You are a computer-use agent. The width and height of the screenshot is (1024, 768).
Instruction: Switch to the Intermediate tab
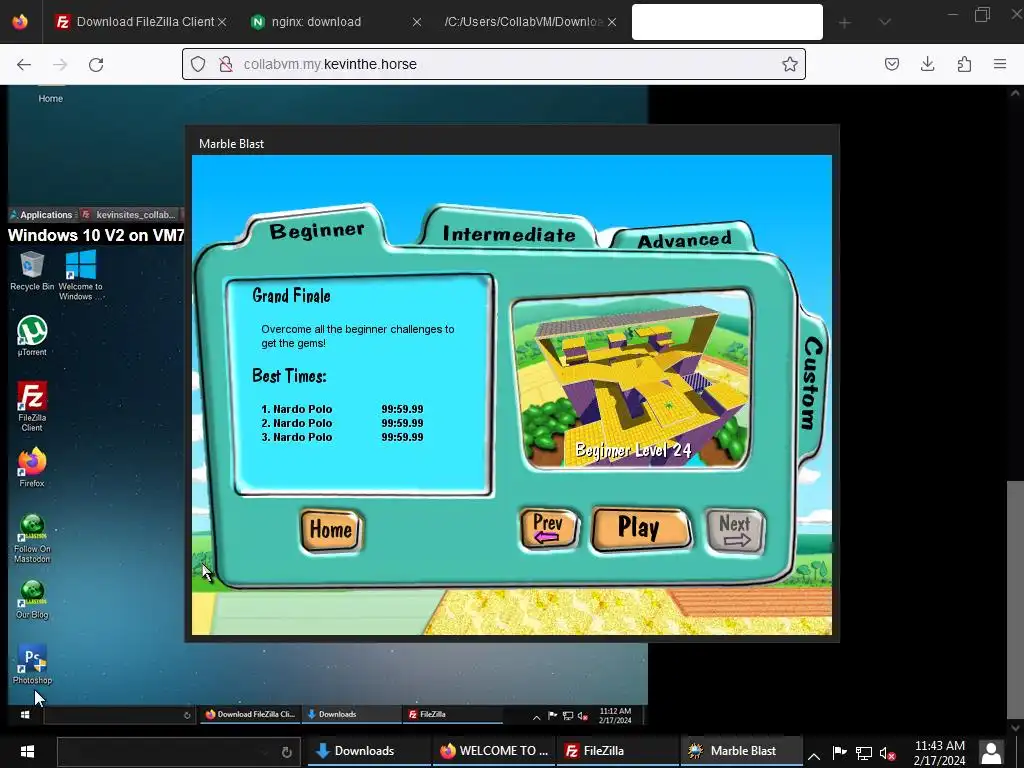(509, 234)
